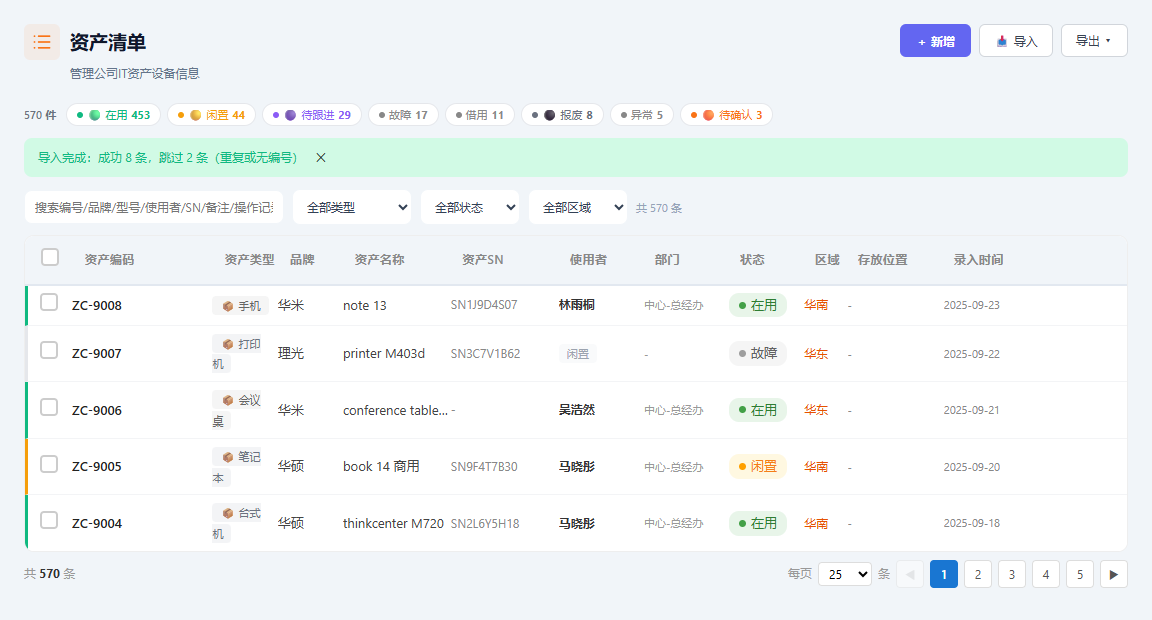Image resolution: width=1152 pixels, height=620 pixels.
Task: Click the 录入时间 column header
Action: pos(979,259)
